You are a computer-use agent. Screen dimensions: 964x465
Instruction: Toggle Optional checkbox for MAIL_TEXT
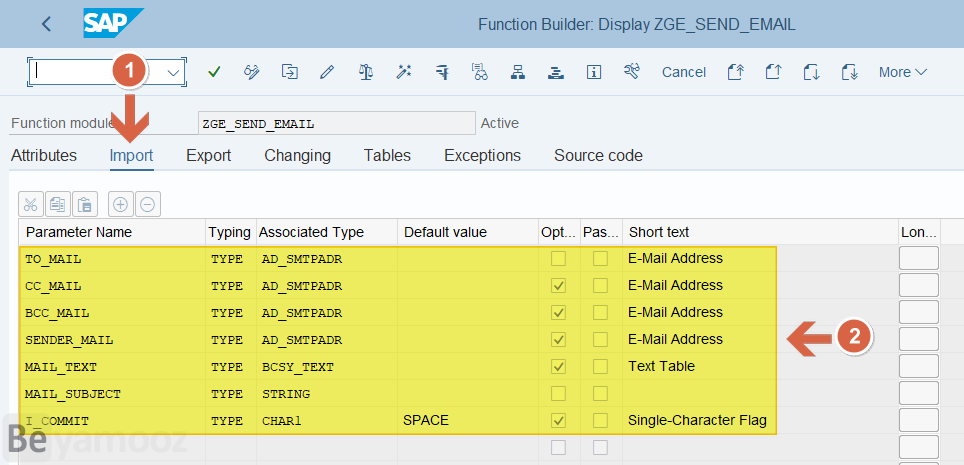tap(558, 367)
